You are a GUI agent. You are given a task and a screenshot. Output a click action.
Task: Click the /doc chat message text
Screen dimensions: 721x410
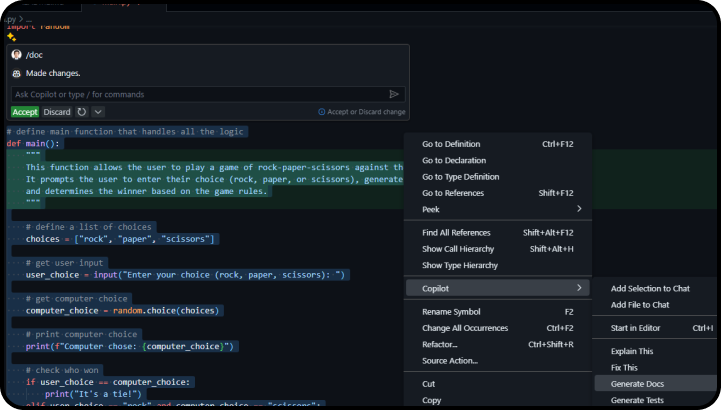coord(34,55)
